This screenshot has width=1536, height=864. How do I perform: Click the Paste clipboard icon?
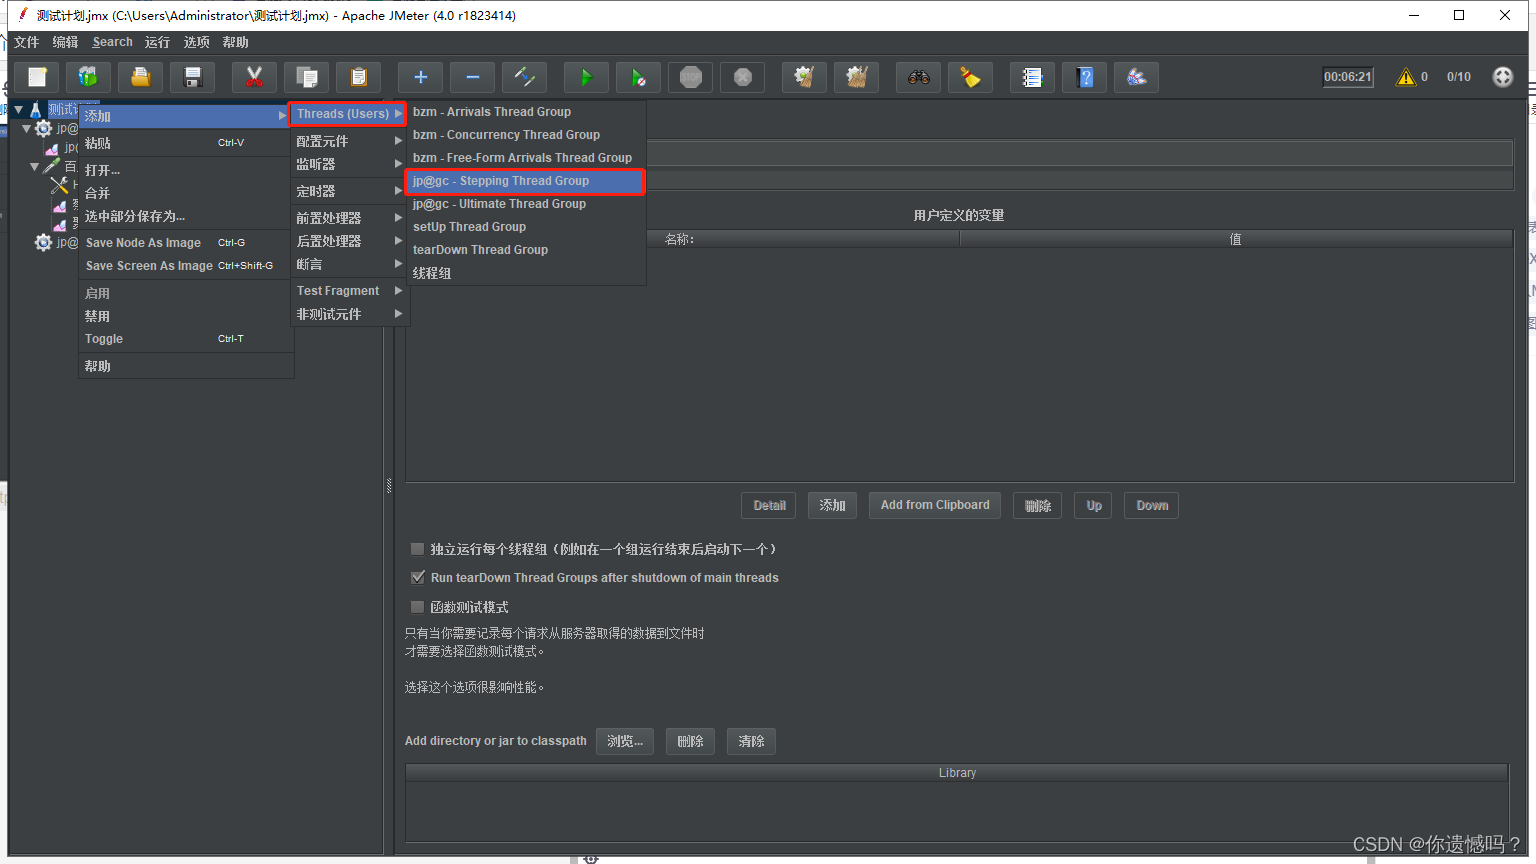coord(359,77)
